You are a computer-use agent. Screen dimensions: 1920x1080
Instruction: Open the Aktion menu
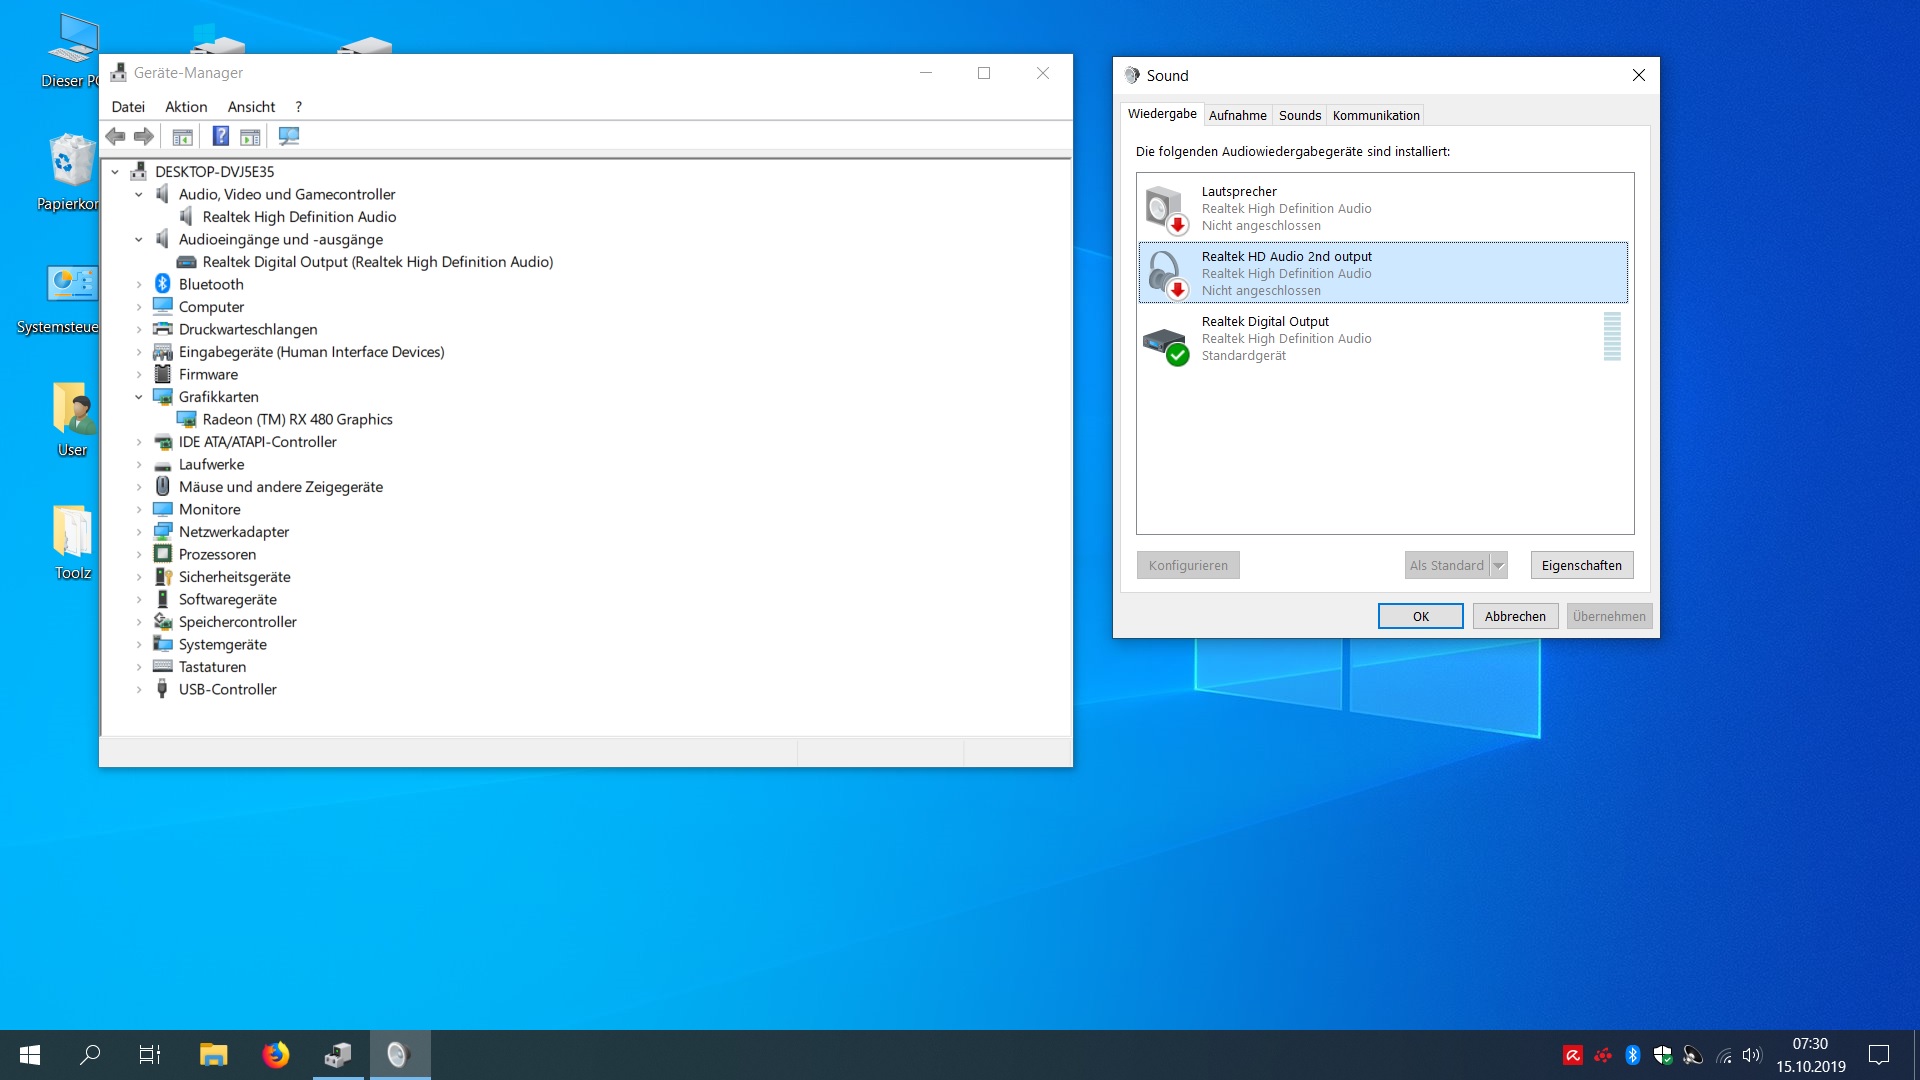coord(186,107)
